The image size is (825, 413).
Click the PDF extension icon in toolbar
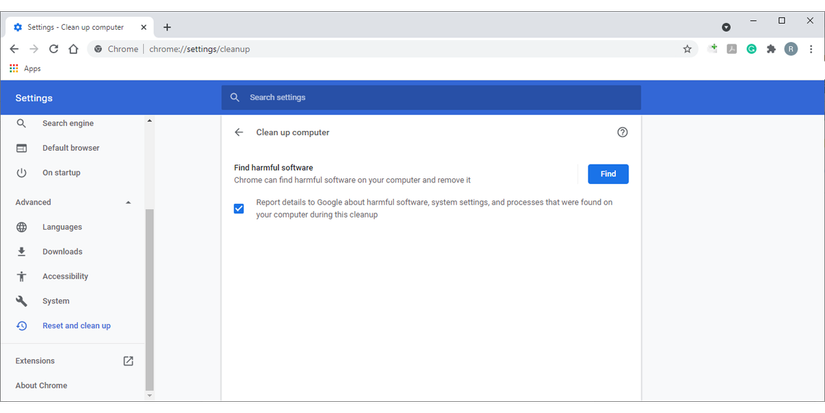click(731, 49)
